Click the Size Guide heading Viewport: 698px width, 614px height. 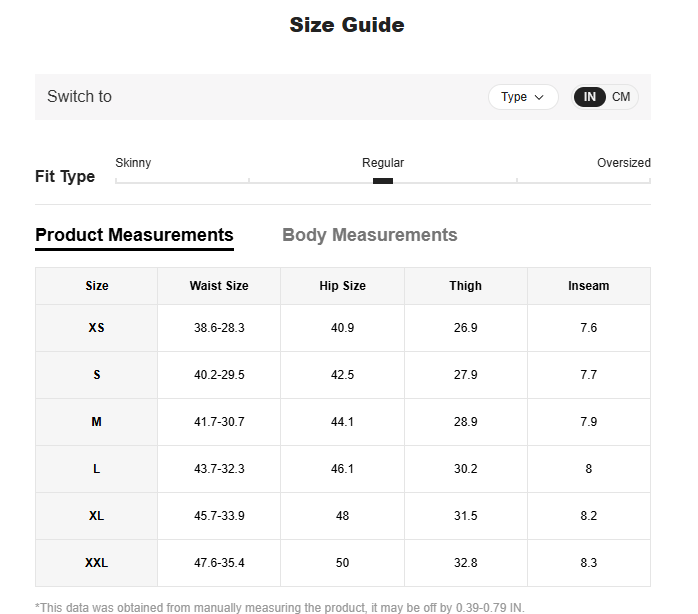[347, 25]
